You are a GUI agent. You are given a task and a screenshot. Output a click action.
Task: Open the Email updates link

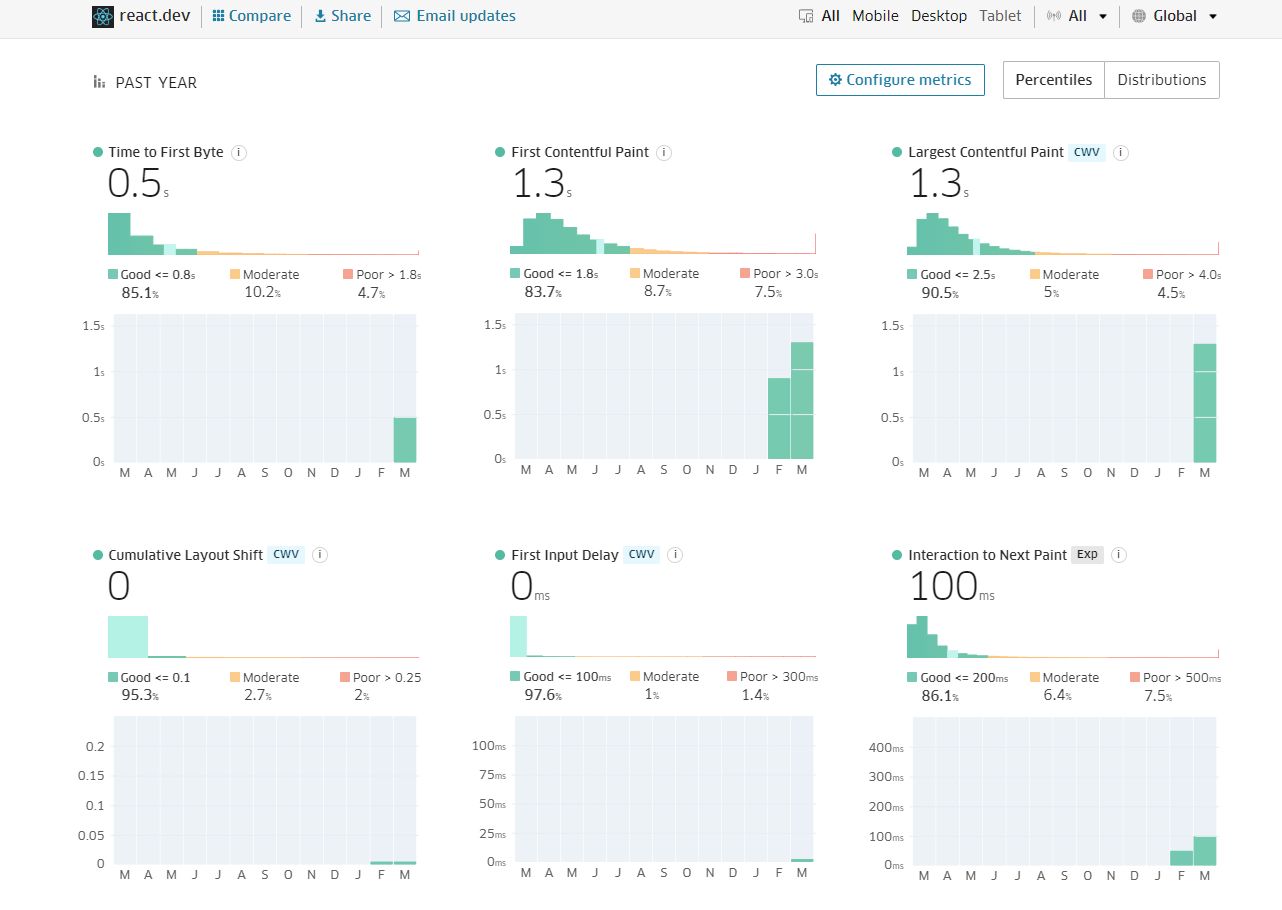pyautogui.click(x=454, y=16)
